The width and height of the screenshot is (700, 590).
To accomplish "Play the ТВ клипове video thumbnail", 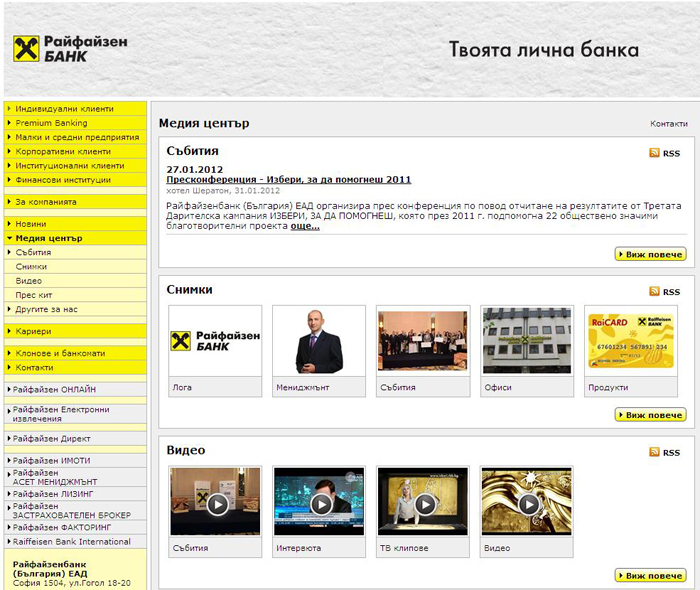I will tap(423, 502).
